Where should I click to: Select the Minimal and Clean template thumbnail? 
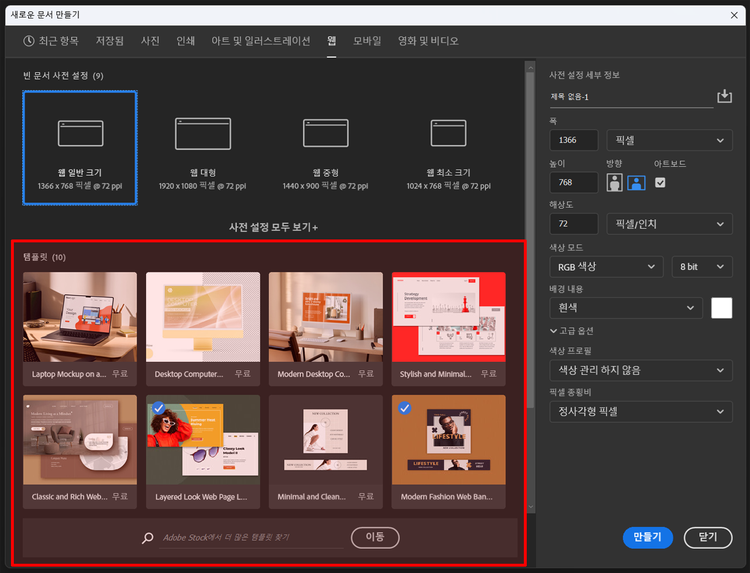click(326, 440)
